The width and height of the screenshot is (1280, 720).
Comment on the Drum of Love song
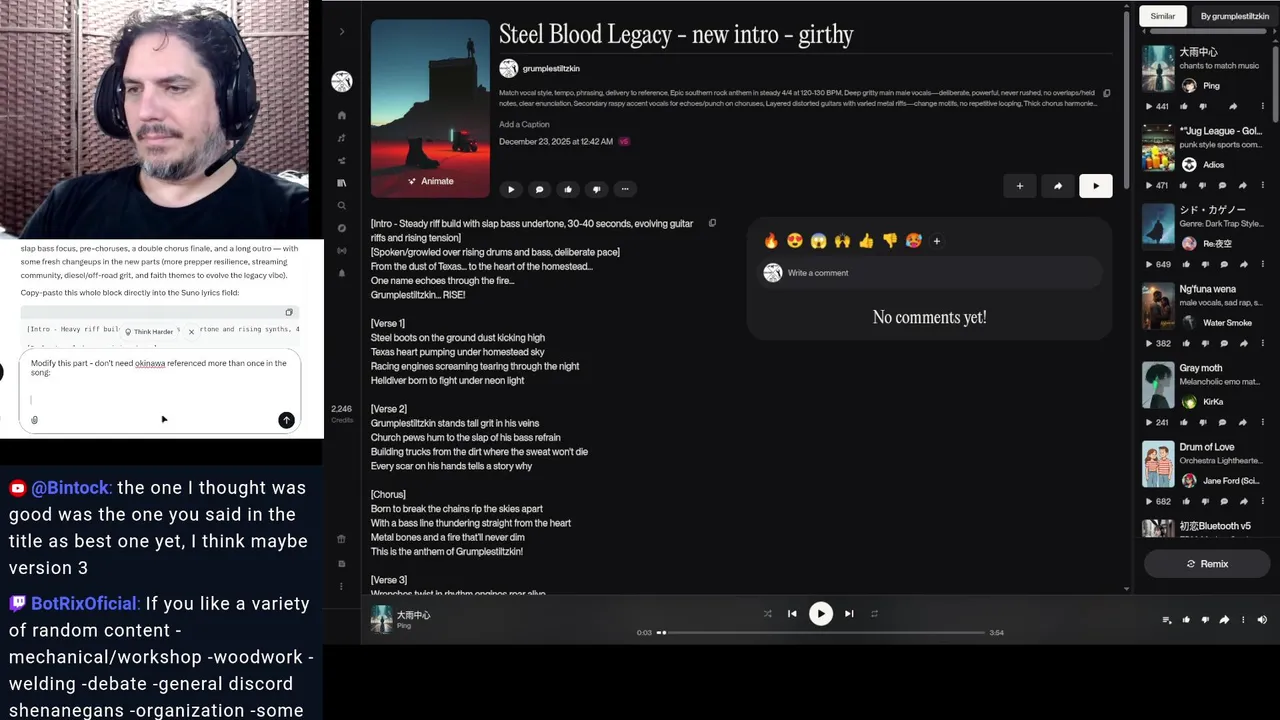coord(1224,501)
